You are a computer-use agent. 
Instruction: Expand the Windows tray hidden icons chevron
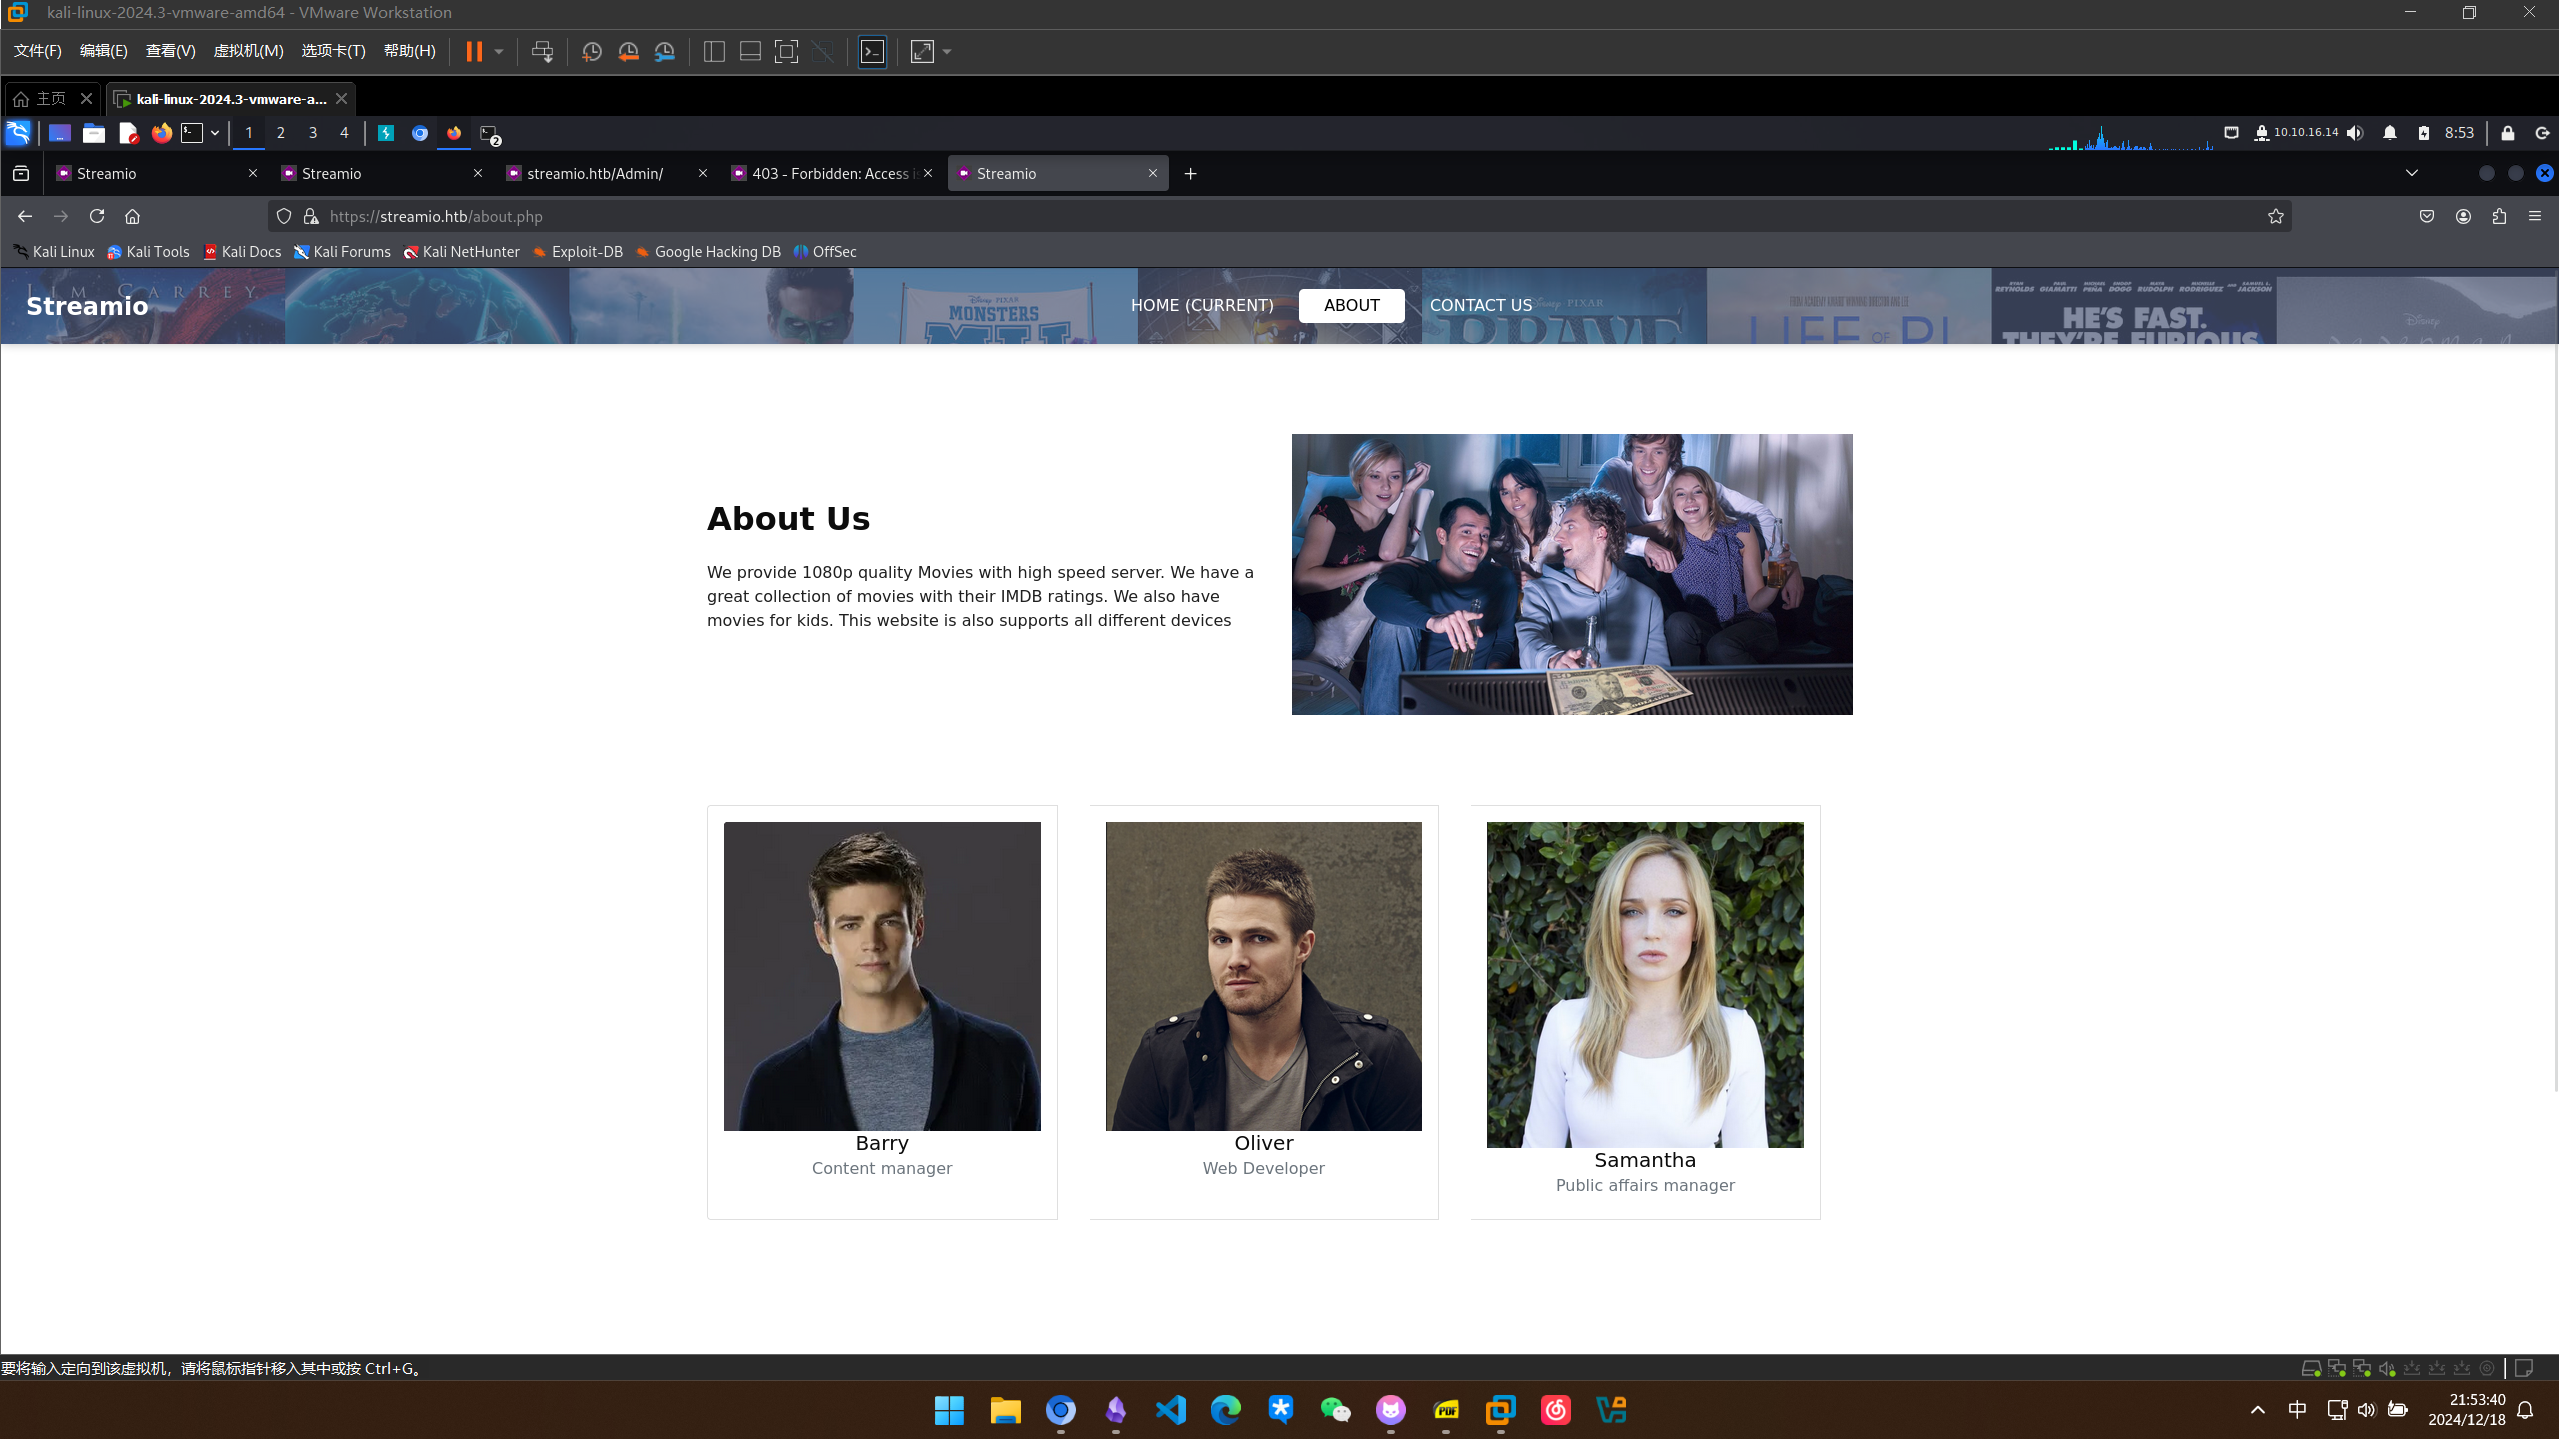(x=2257, y=1410)
